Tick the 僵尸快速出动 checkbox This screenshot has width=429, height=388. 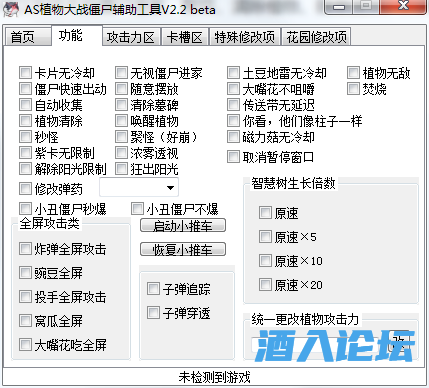[25, 89]
